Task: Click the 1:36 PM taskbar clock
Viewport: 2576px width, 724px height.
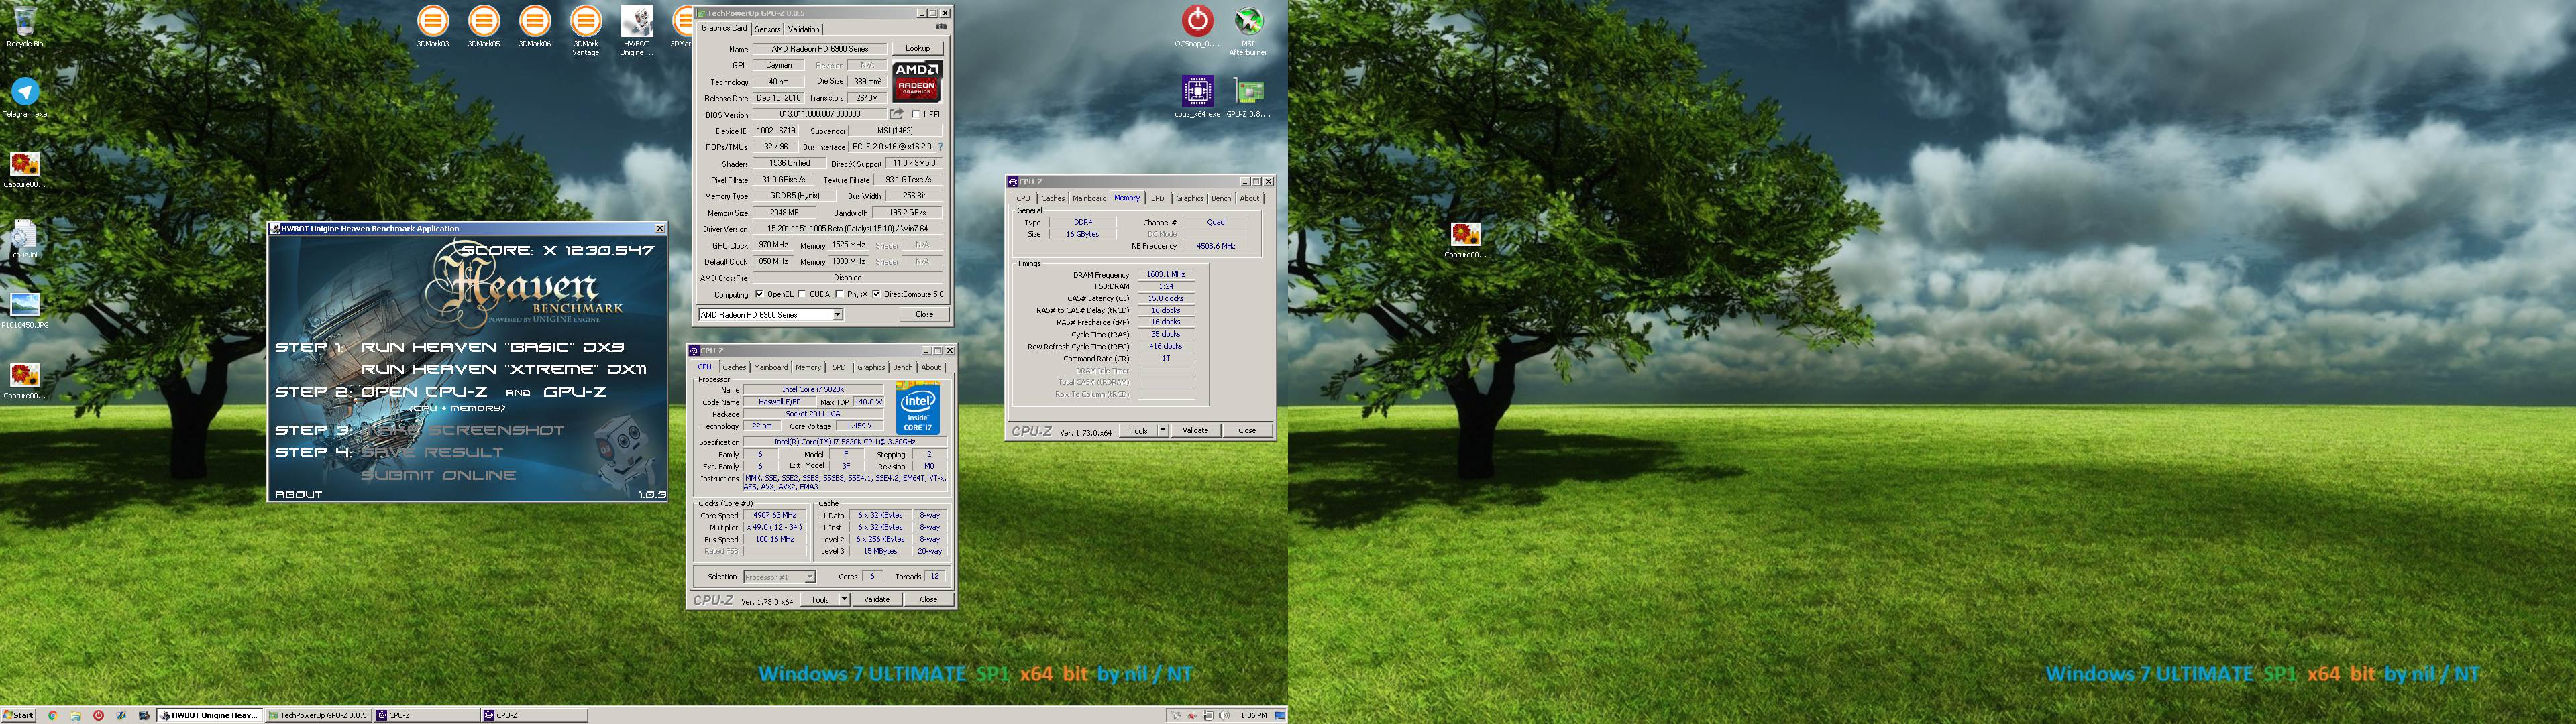Action: click(x=1253, y=716)
